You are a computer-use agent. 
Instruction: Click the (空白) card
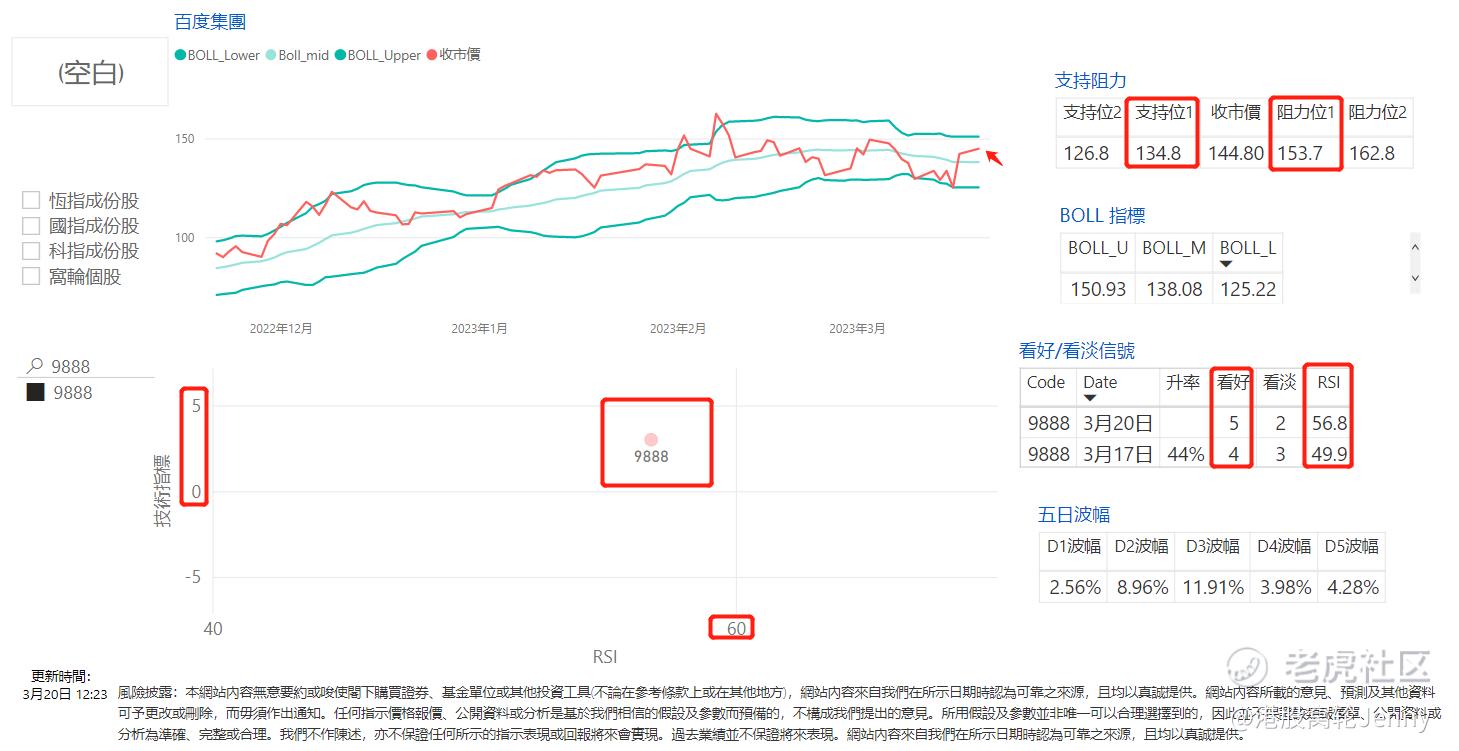coord(90,72)
